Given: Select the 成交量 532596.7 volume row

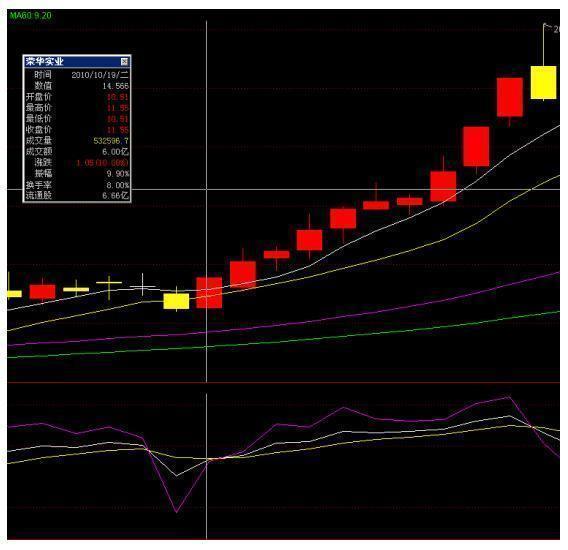Looking at the screenshot, I should [77, 141].
